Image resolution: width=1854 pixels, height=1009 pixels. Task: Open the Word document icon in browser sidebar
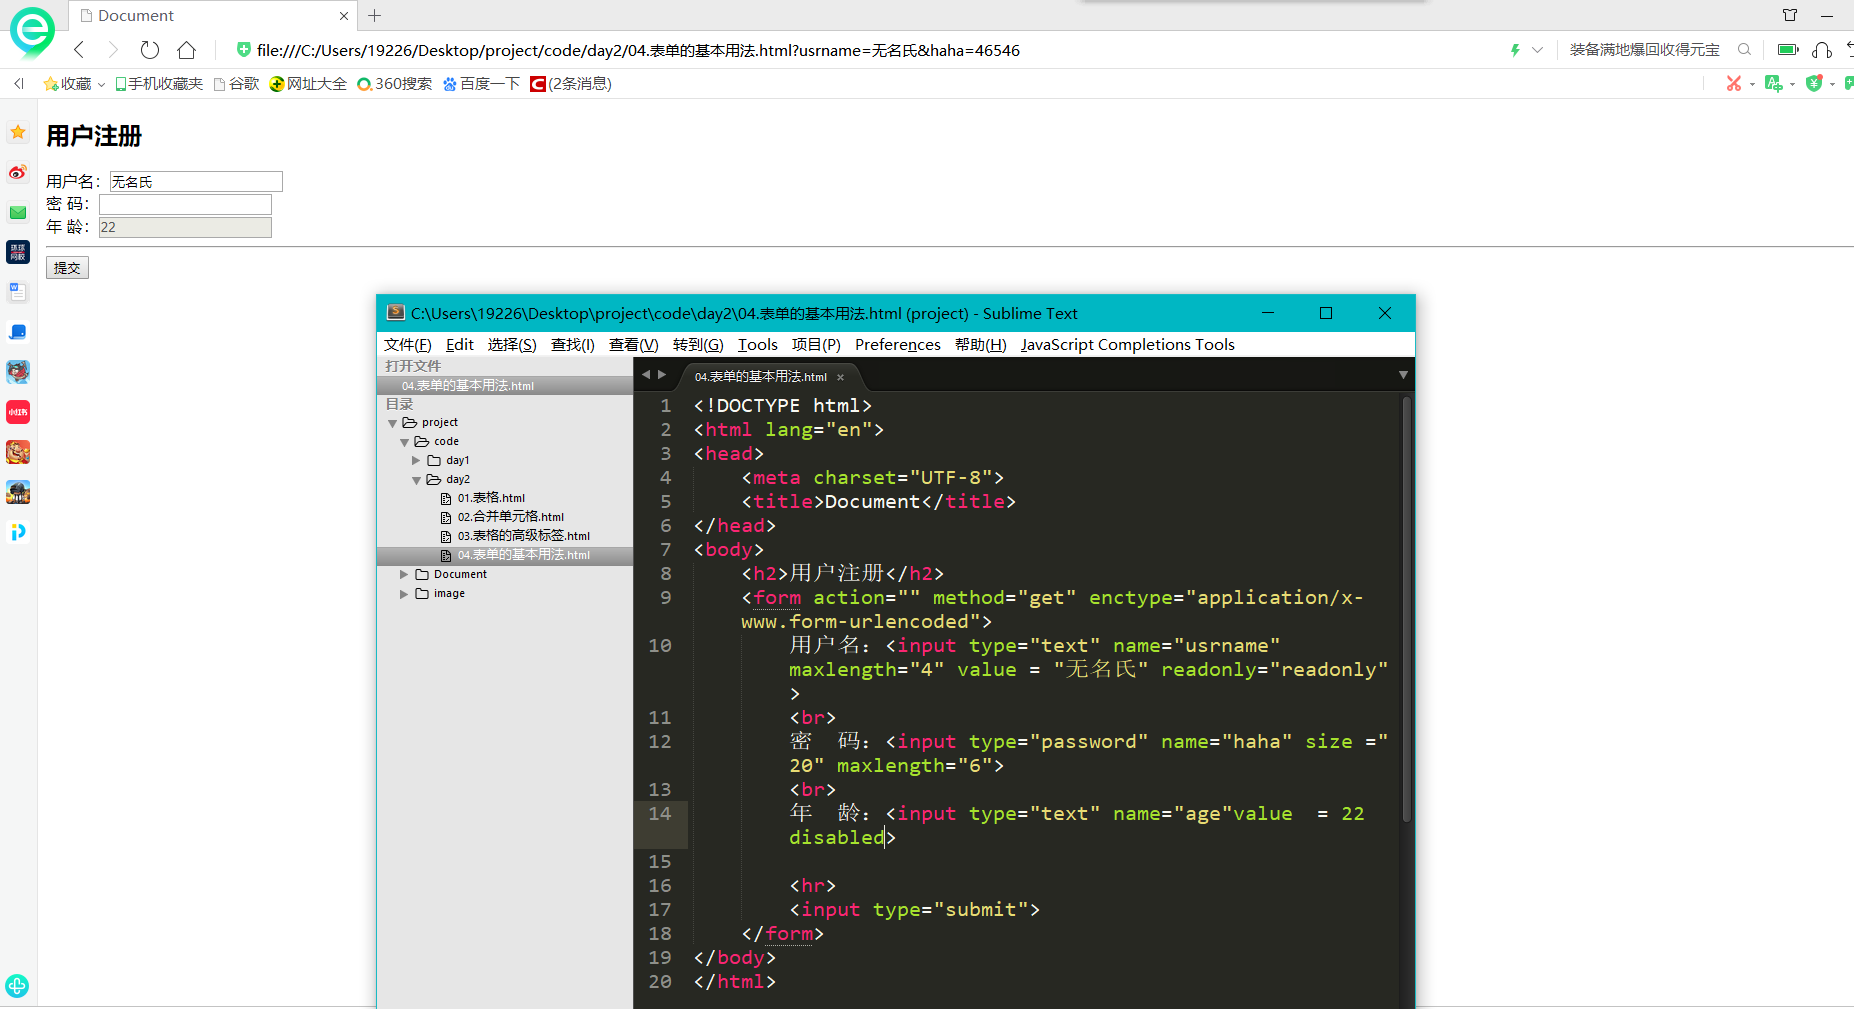18,292
